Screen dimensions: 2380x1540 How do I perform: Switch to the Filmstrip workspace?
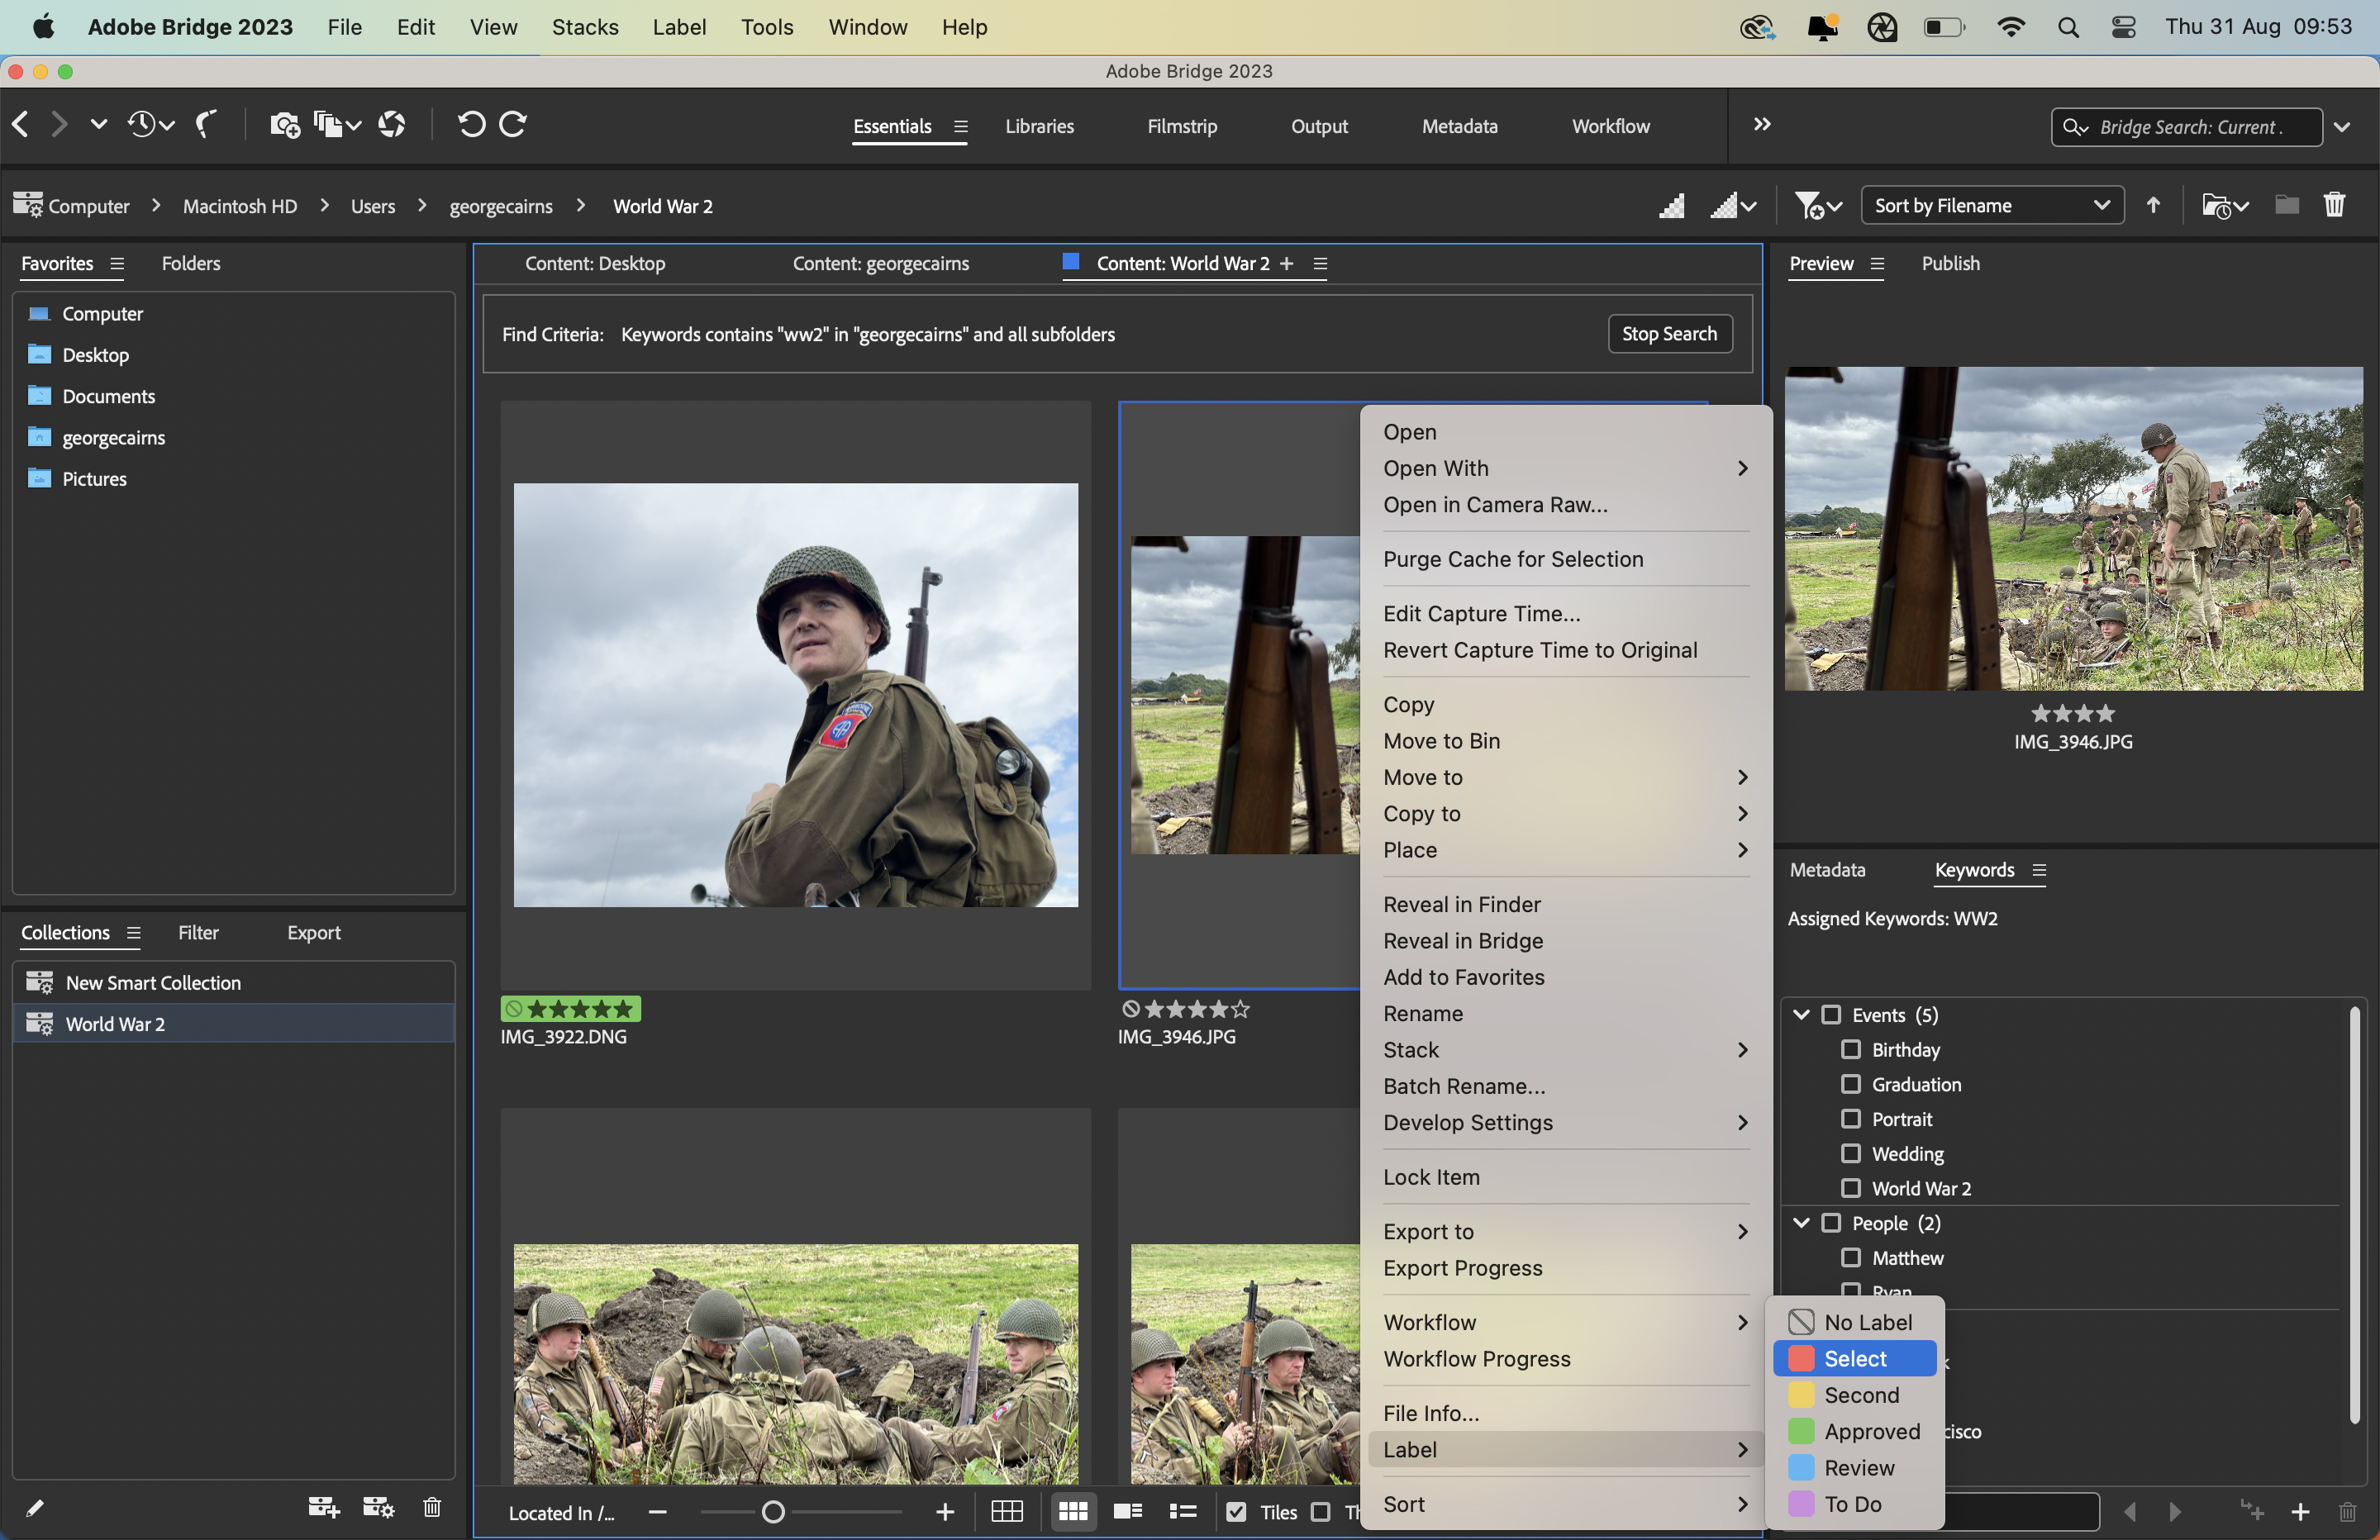[x=1182, y=127]
